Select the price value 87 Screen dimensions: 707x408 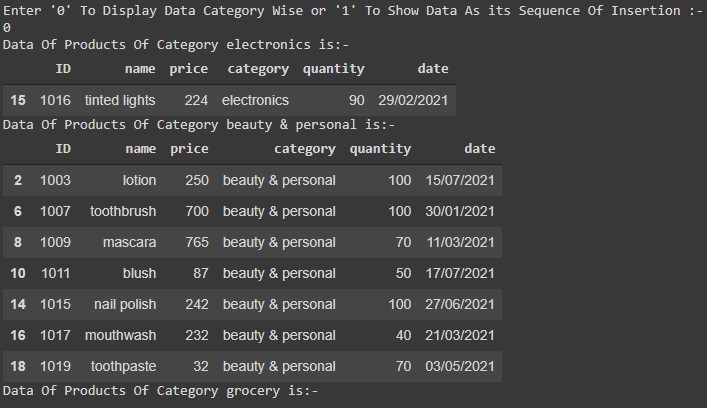tap(201, 273)
